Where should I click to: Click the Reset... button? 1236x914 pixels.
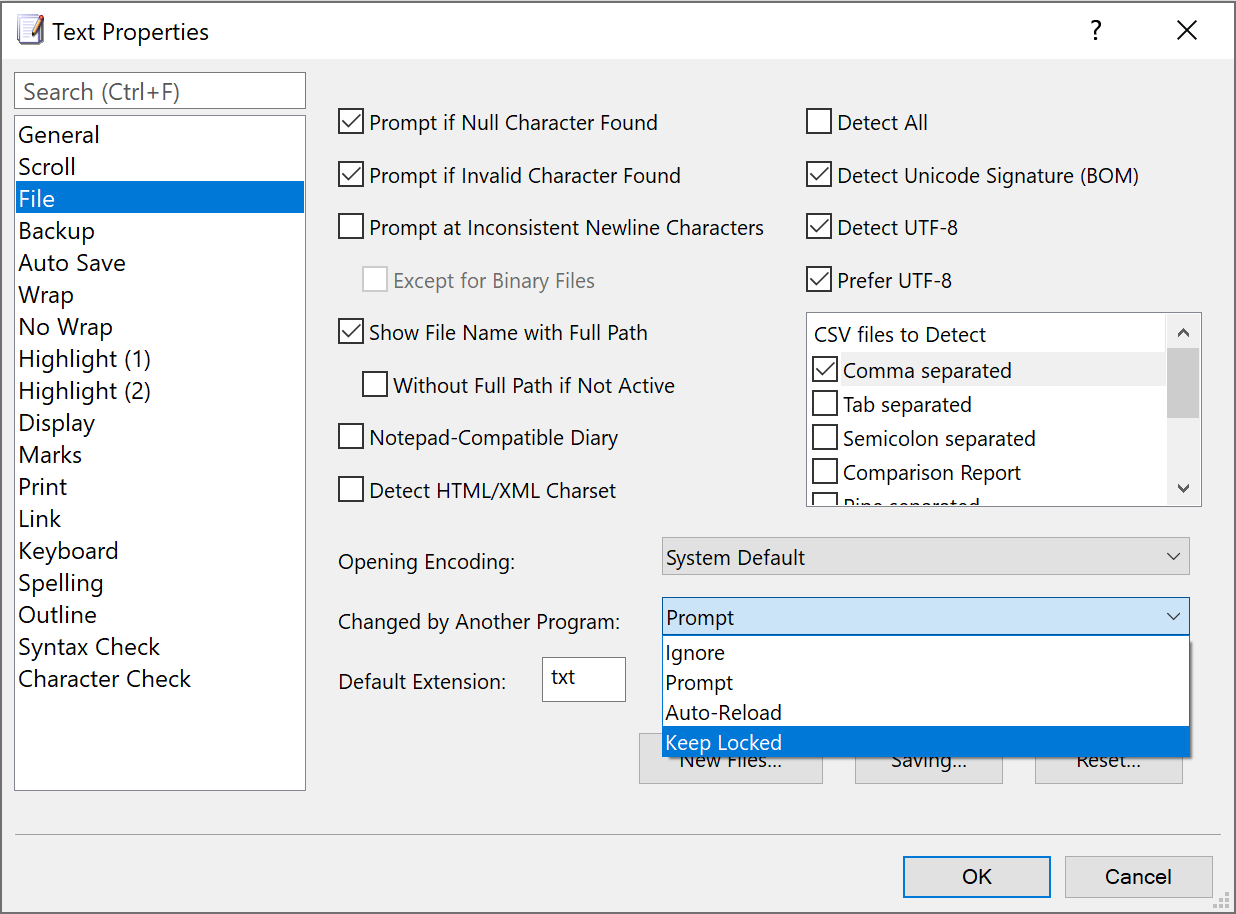(x=1109, y=770)
